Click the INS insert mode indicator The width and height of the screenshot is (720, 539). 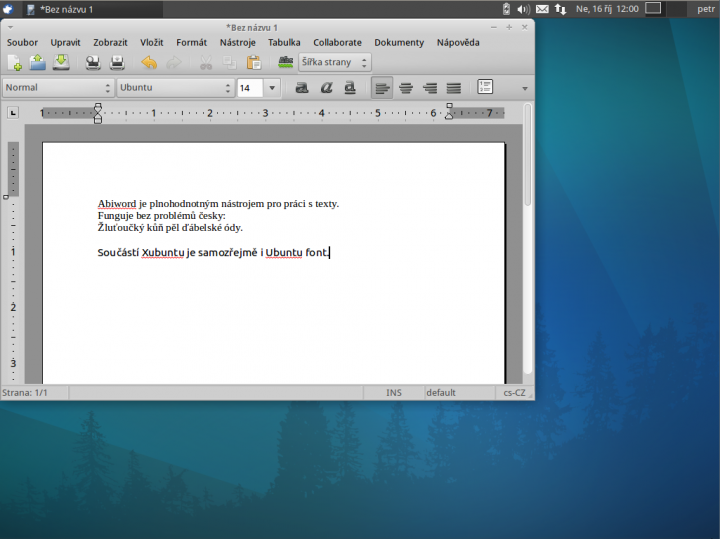394,393
